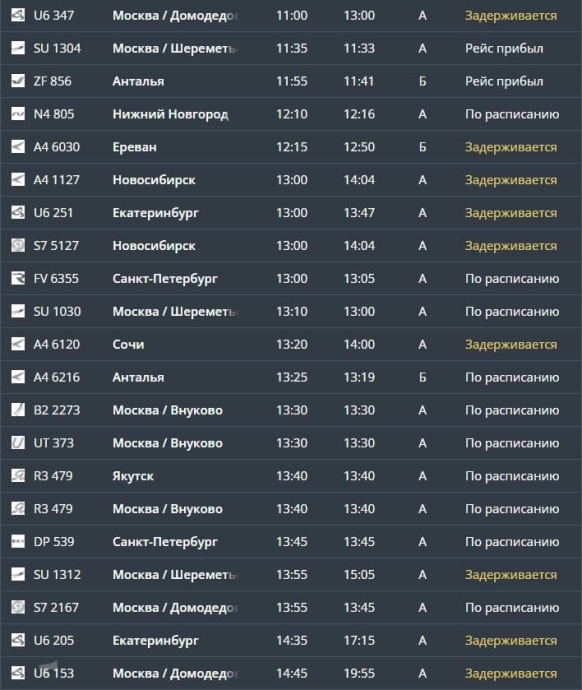This screenshot has height=690, width=582.
Task: Click the Yakutia logo for R3 479 Якутск
Action: pos(18,476)
